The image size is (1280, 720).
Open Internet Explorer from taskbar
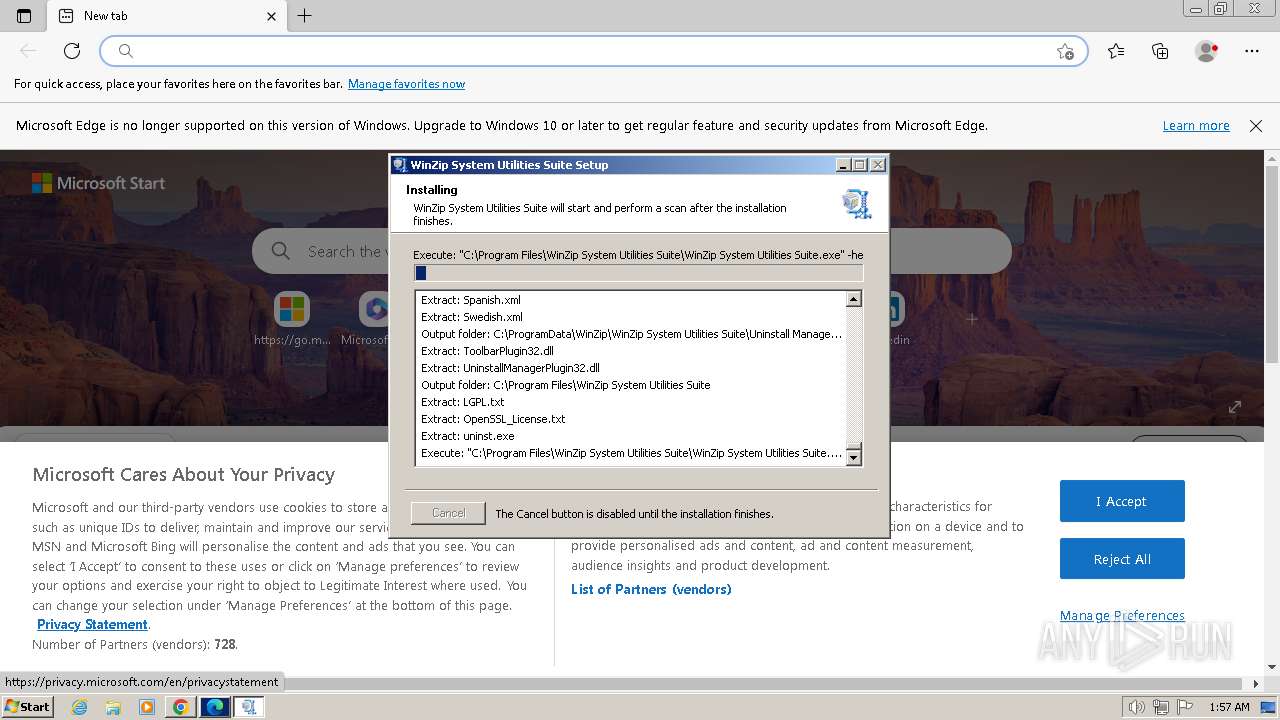click(x=80, y=707)
